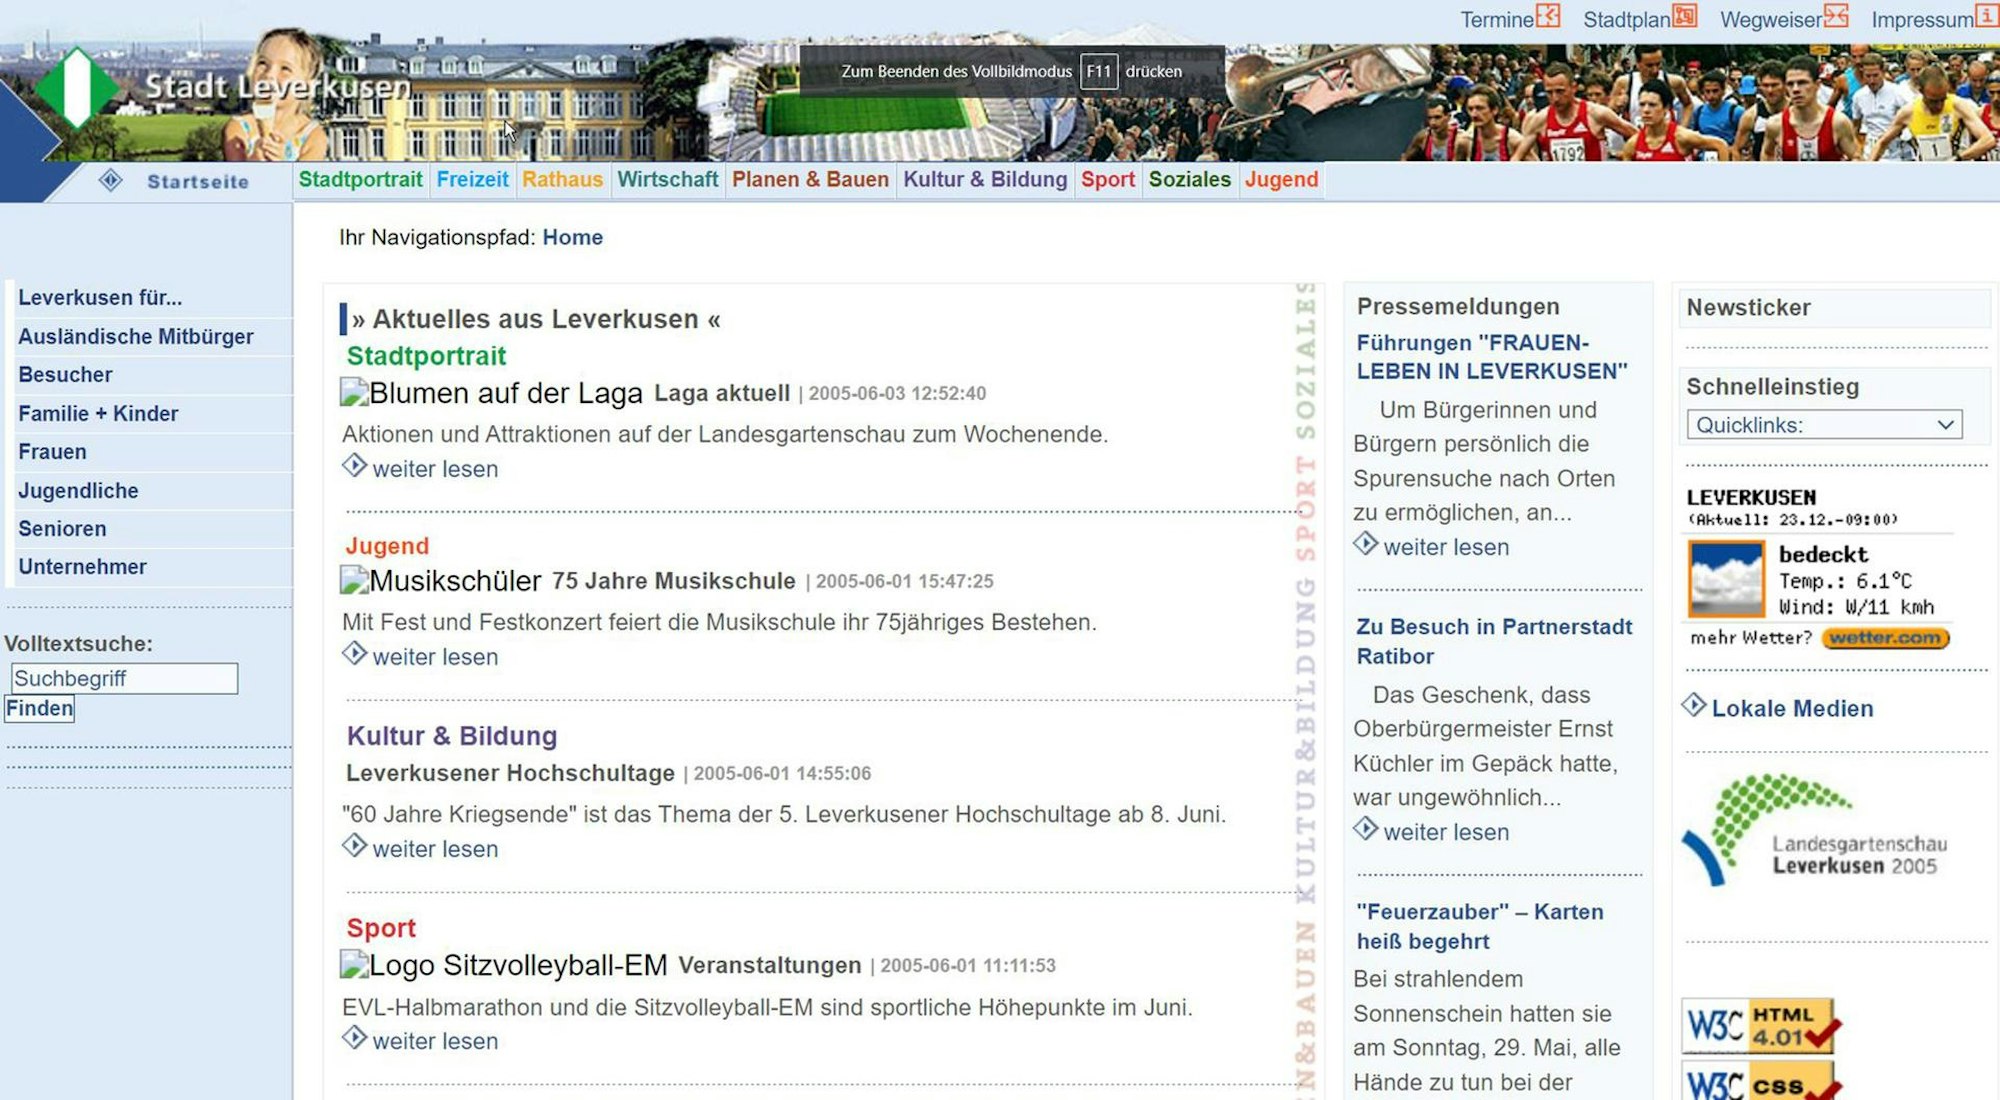Expand the Quicklinks dropdown

click(x=1824, y=425)
